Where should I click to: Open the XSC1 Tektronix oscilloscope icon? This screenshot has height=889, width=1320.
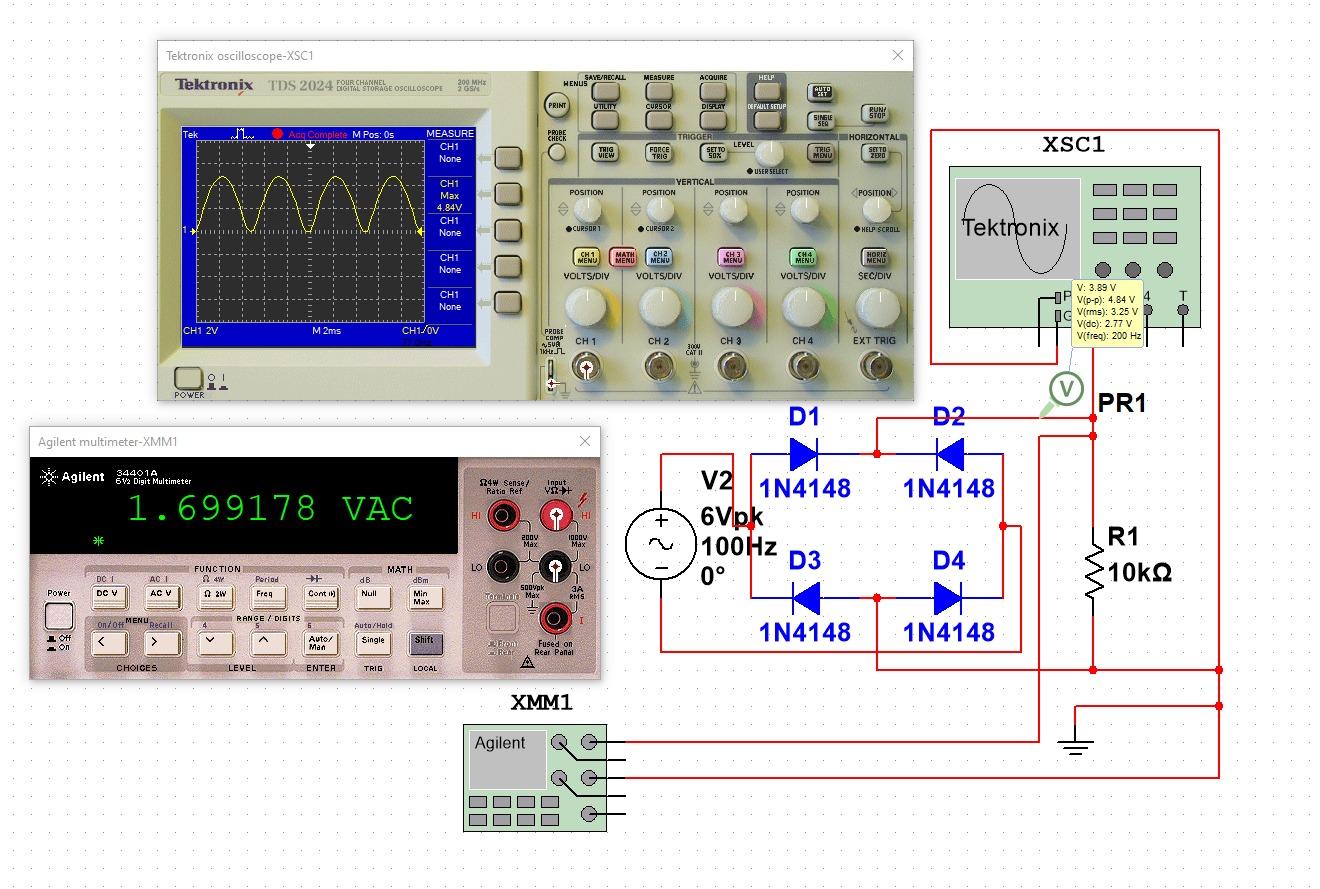click(1074, 245)
